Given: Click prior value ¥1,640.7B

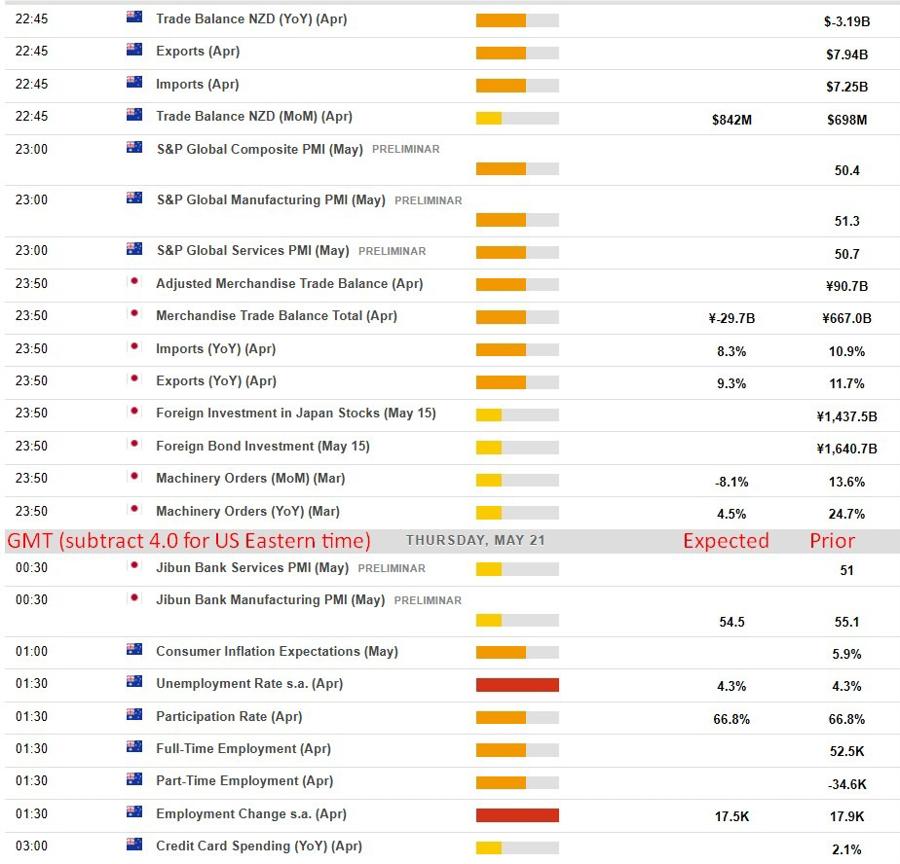Looking at the screenshot, I should pyautogui.click(x=847, y=449).
